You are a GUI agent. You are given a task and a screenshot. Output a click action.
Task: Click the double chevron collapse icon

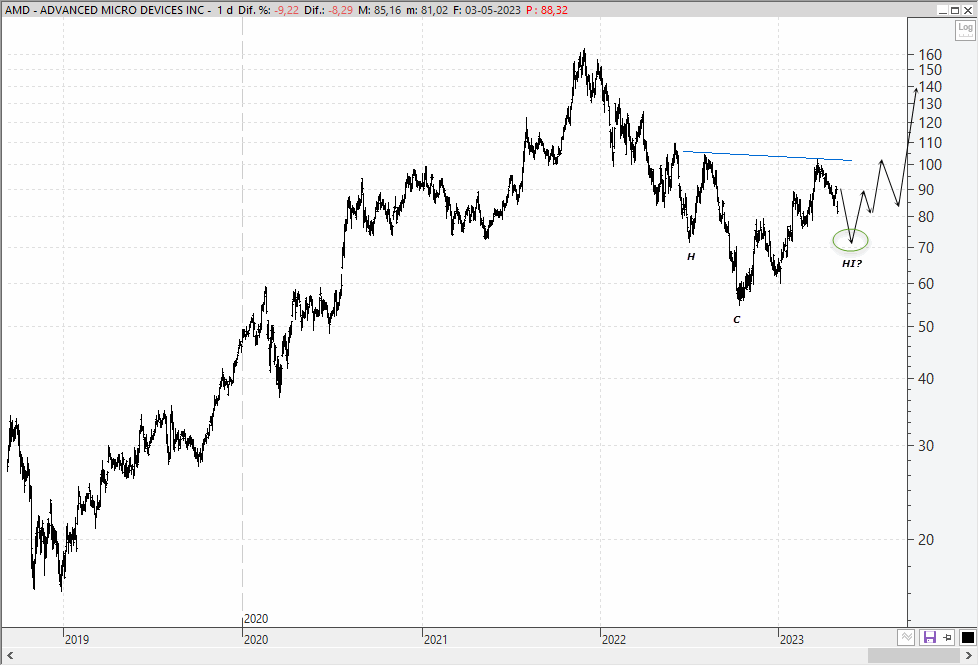tap(907, 637)
